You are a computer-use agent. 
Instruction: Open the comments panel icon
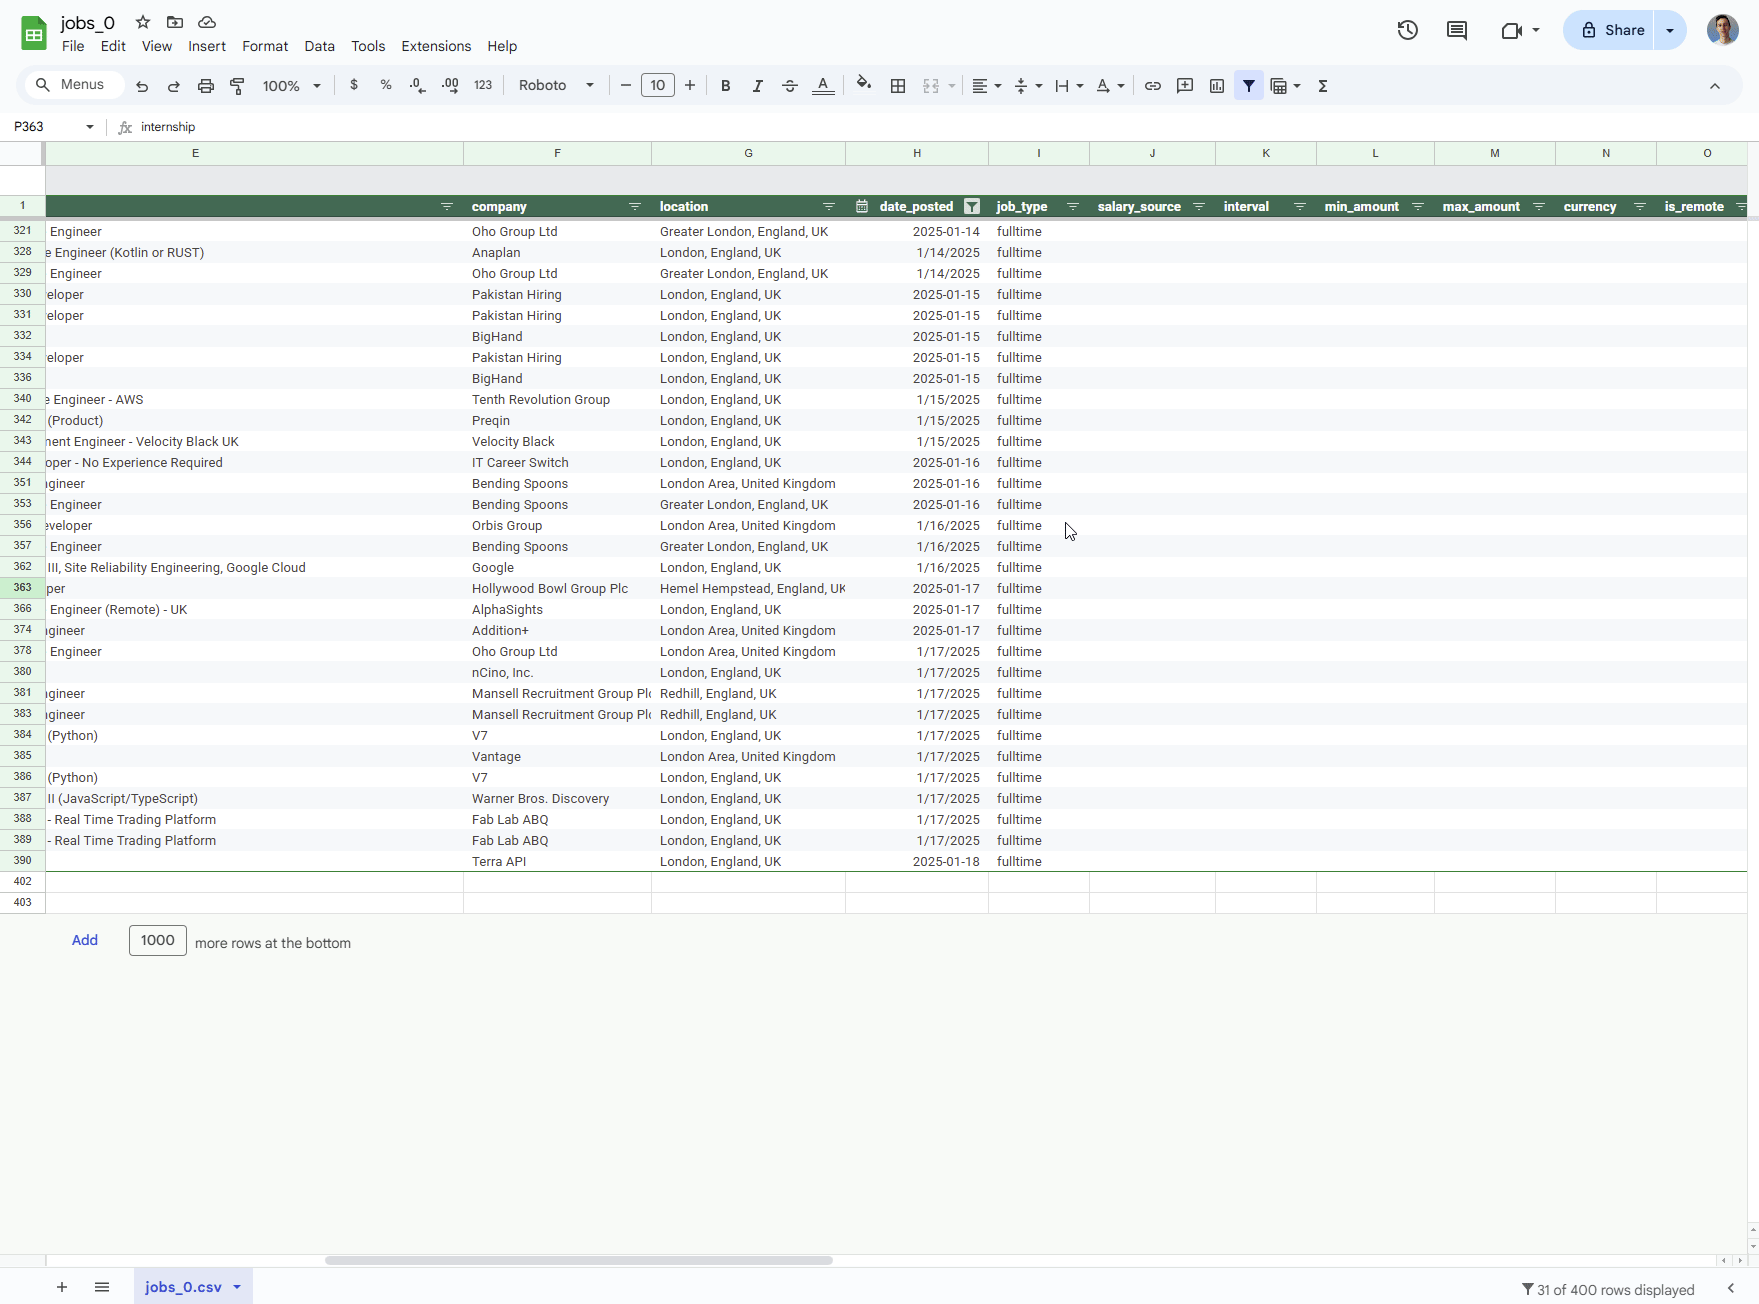coord(1457,30)
